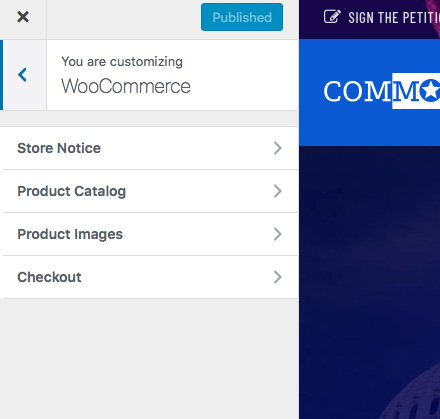The width and height of the screenshot is (440, 419).
Task: Open the Store Notice section
Action: pyautogui.click(x=149, y=148)
